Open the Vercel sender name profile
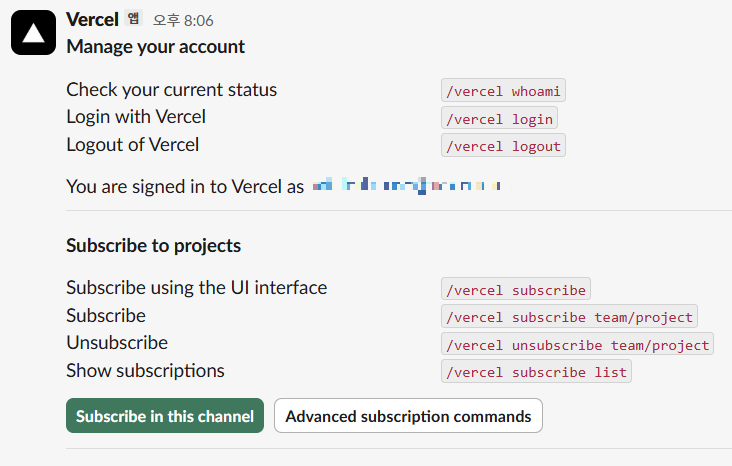 coord(93,20)
